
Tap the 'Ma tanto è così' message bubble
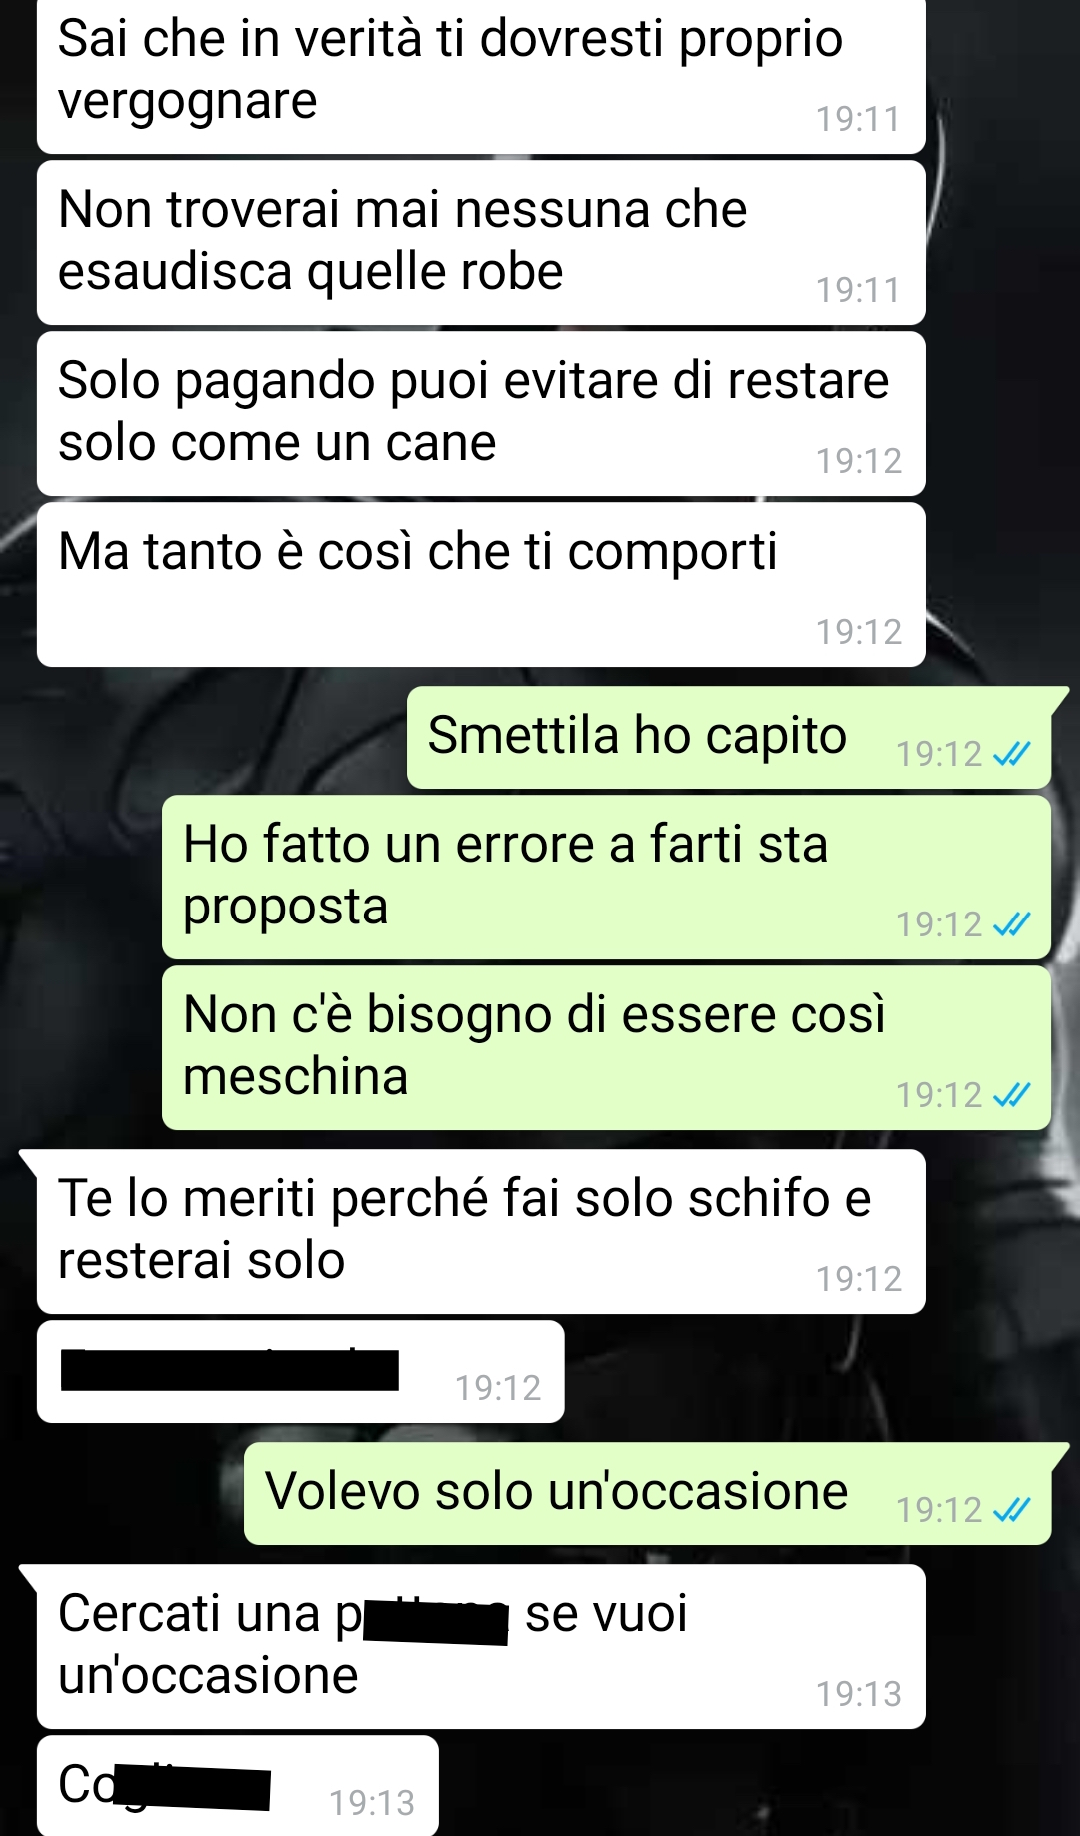[481, 585]
